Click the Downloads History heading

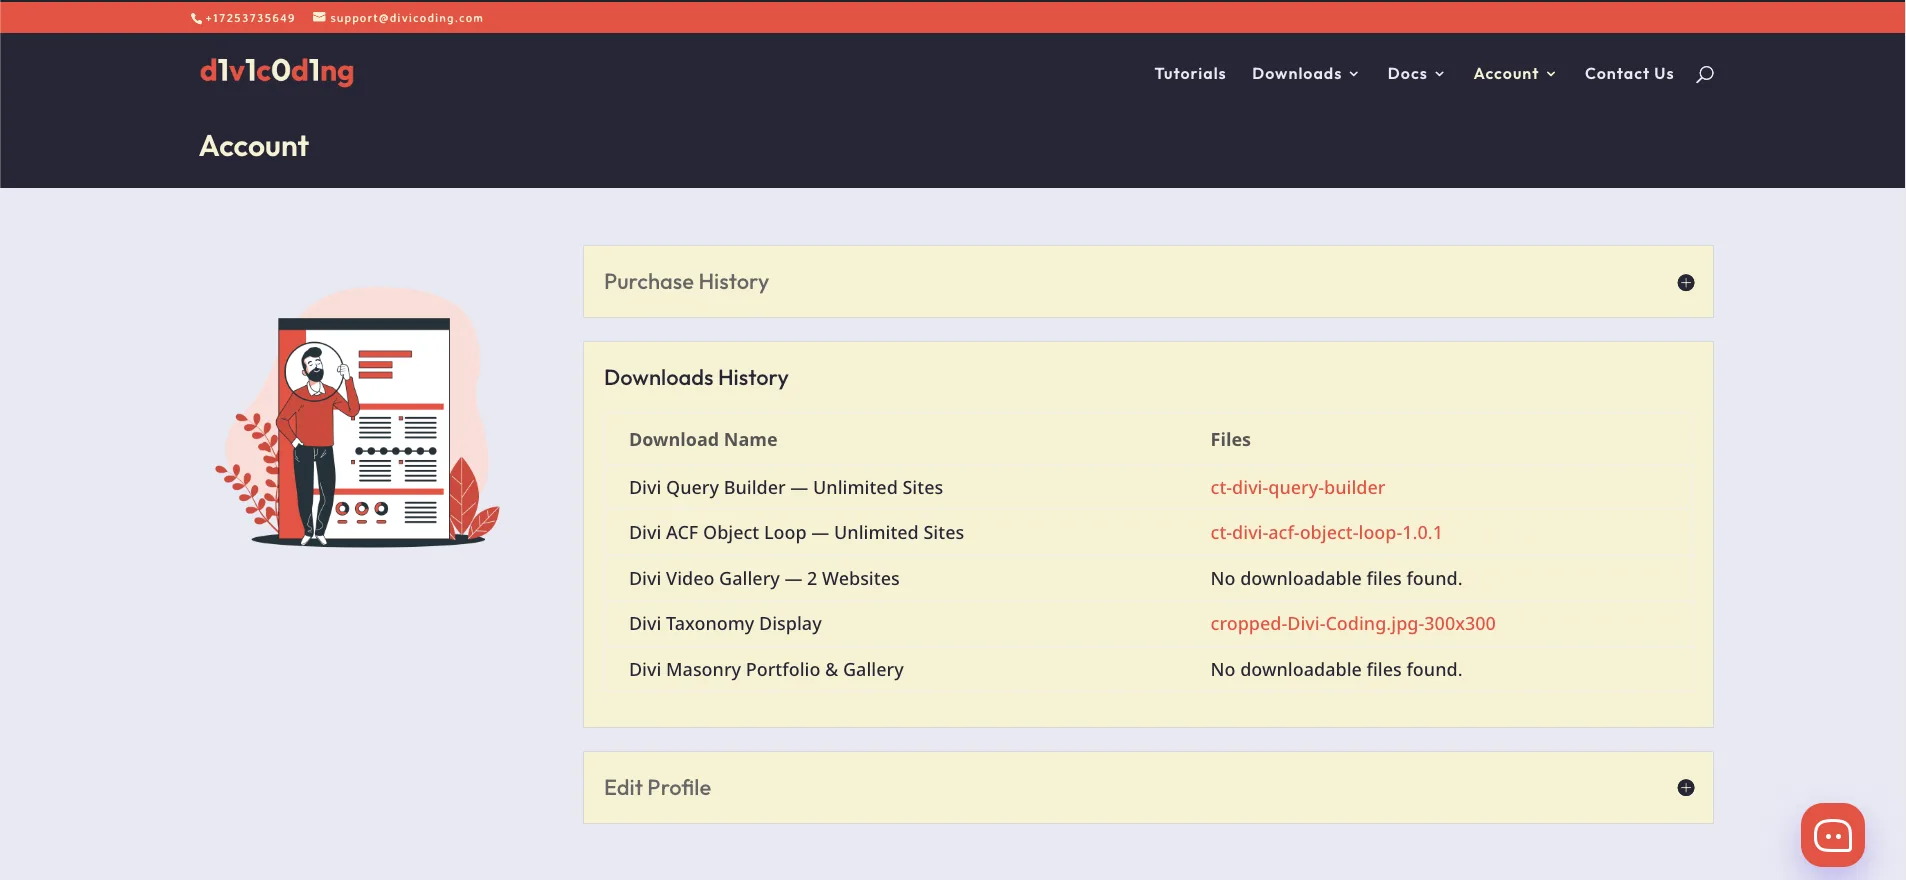tap(696, 378)
